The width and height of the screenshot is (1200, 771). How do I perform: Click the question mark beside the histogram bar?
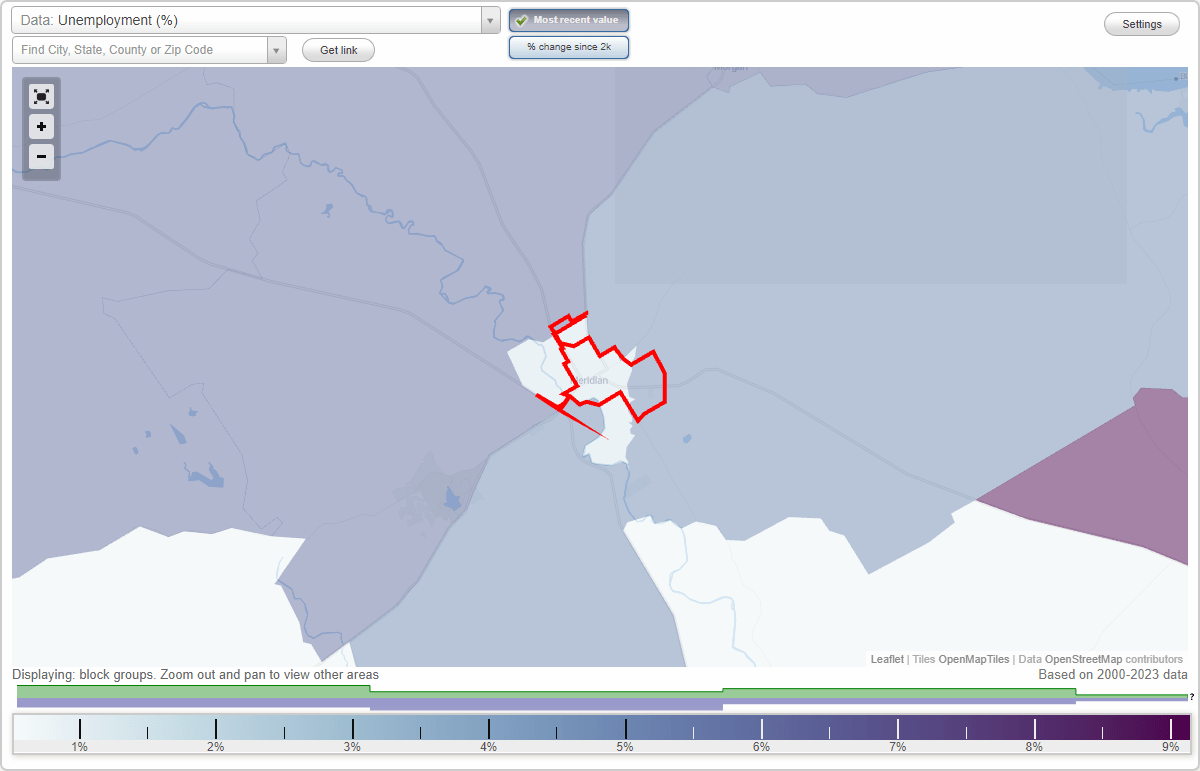coord(1192,696)
